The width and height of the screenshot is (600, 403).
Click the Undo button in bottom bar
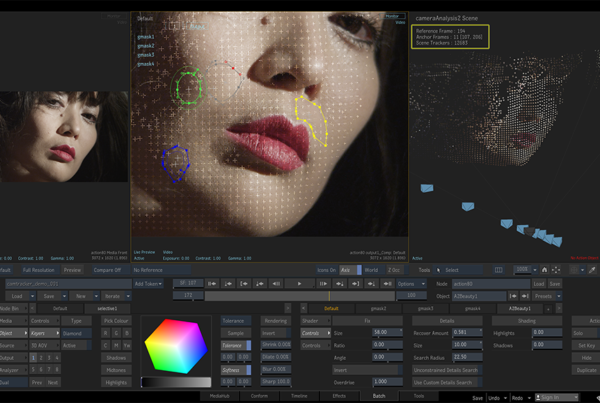tap(493, 397)
